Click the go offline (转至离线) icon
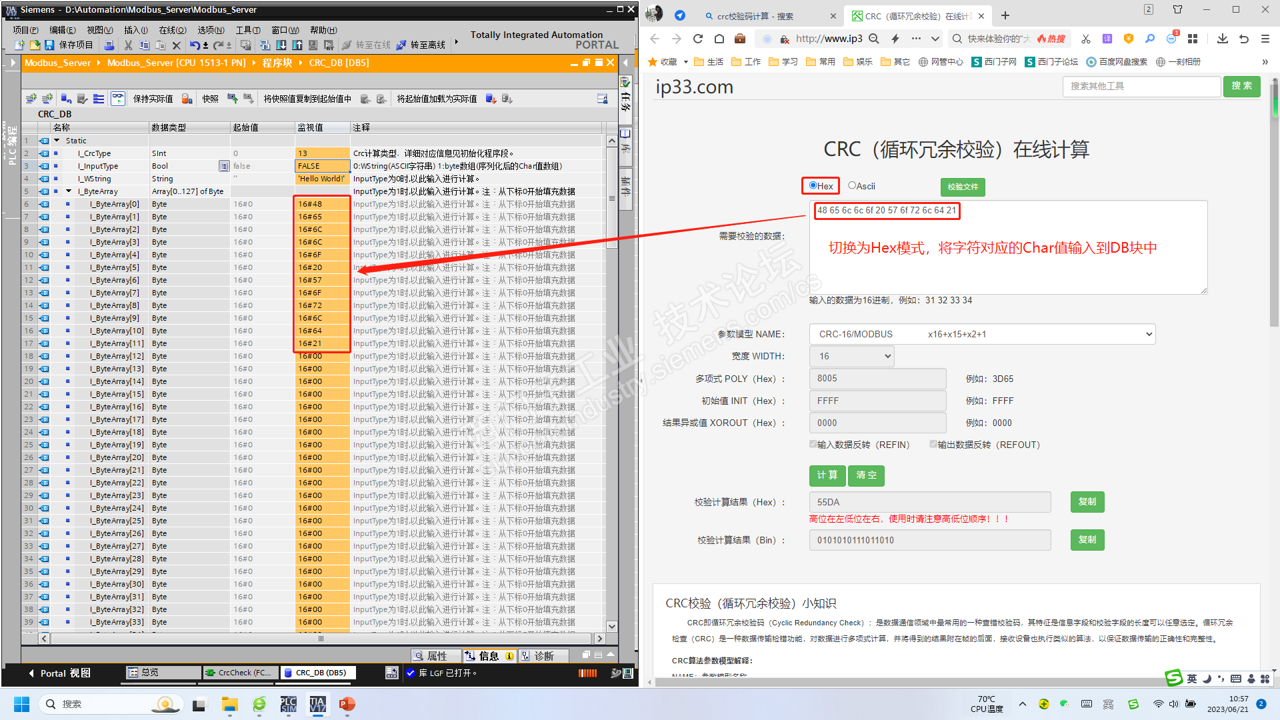Viewport: 1280px width, 720px height. 401,45
